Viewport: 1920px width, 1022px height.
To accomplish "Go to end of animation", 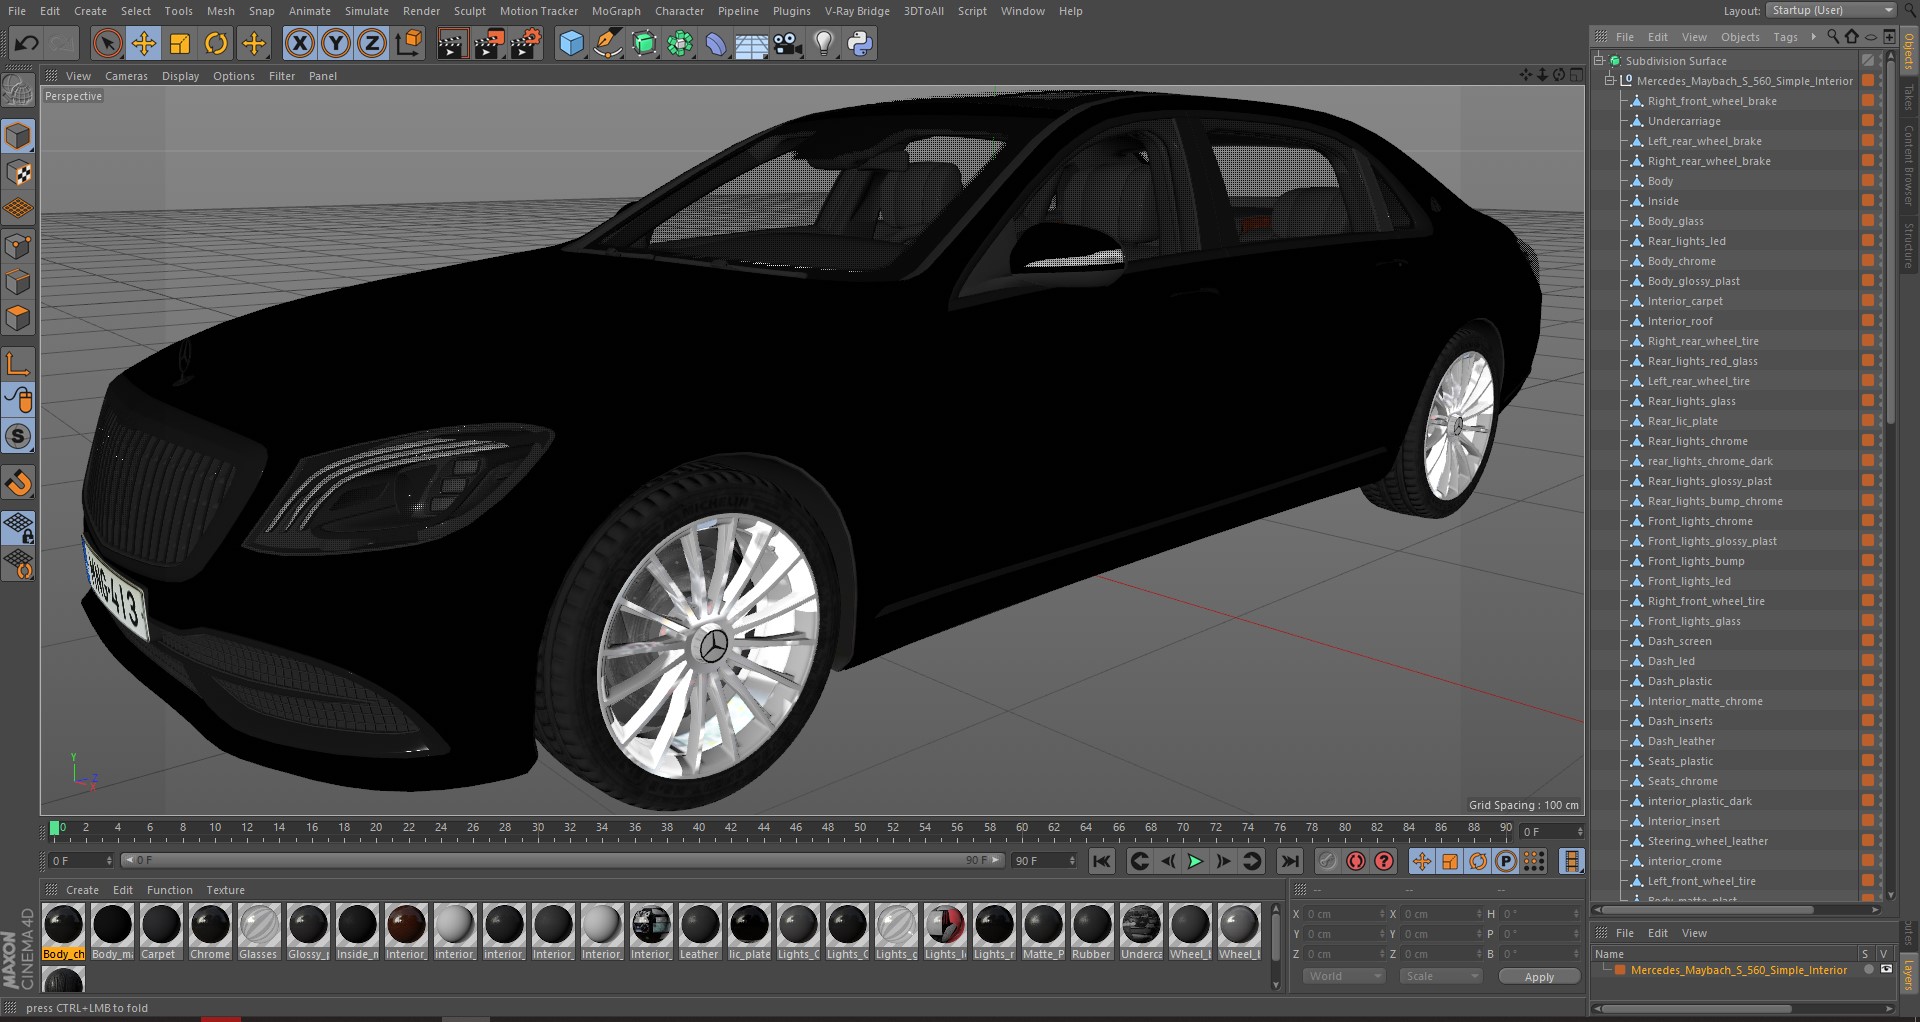I will coord(1290,861).
